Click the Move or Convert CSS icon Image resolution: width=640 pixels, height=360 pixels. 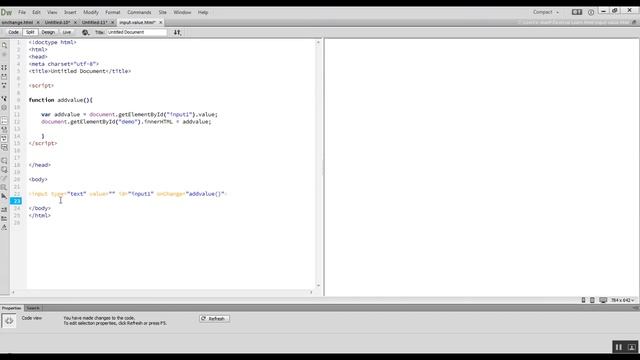(4, 196)
